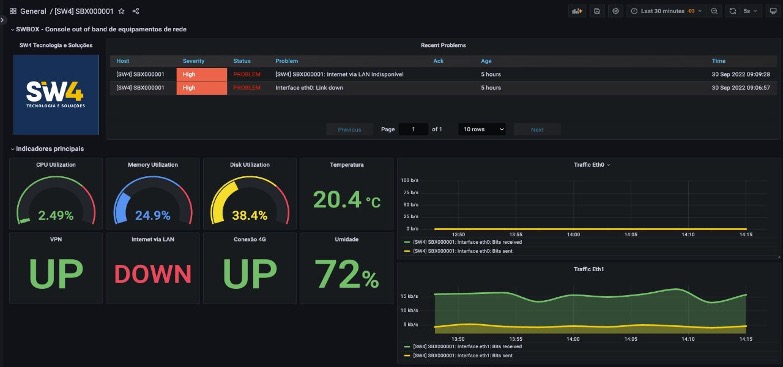Open Disk Utilization panel title menu
783x367 pixels.
pos(250,164)
